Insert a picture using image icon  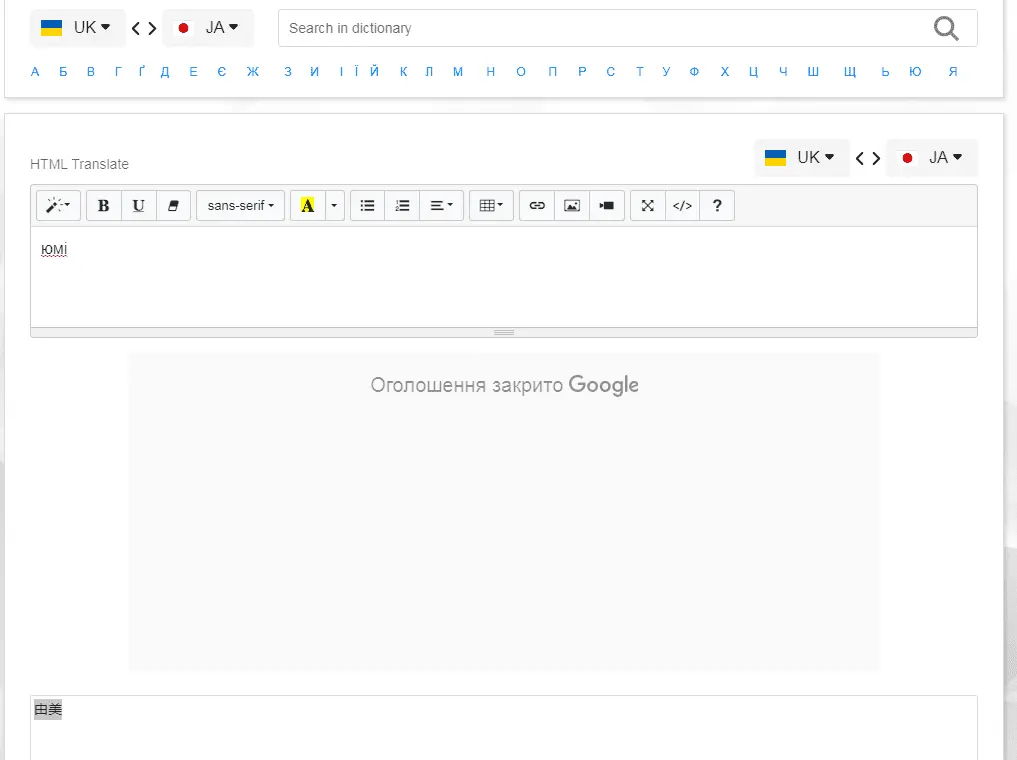click(x=572, y=206)
